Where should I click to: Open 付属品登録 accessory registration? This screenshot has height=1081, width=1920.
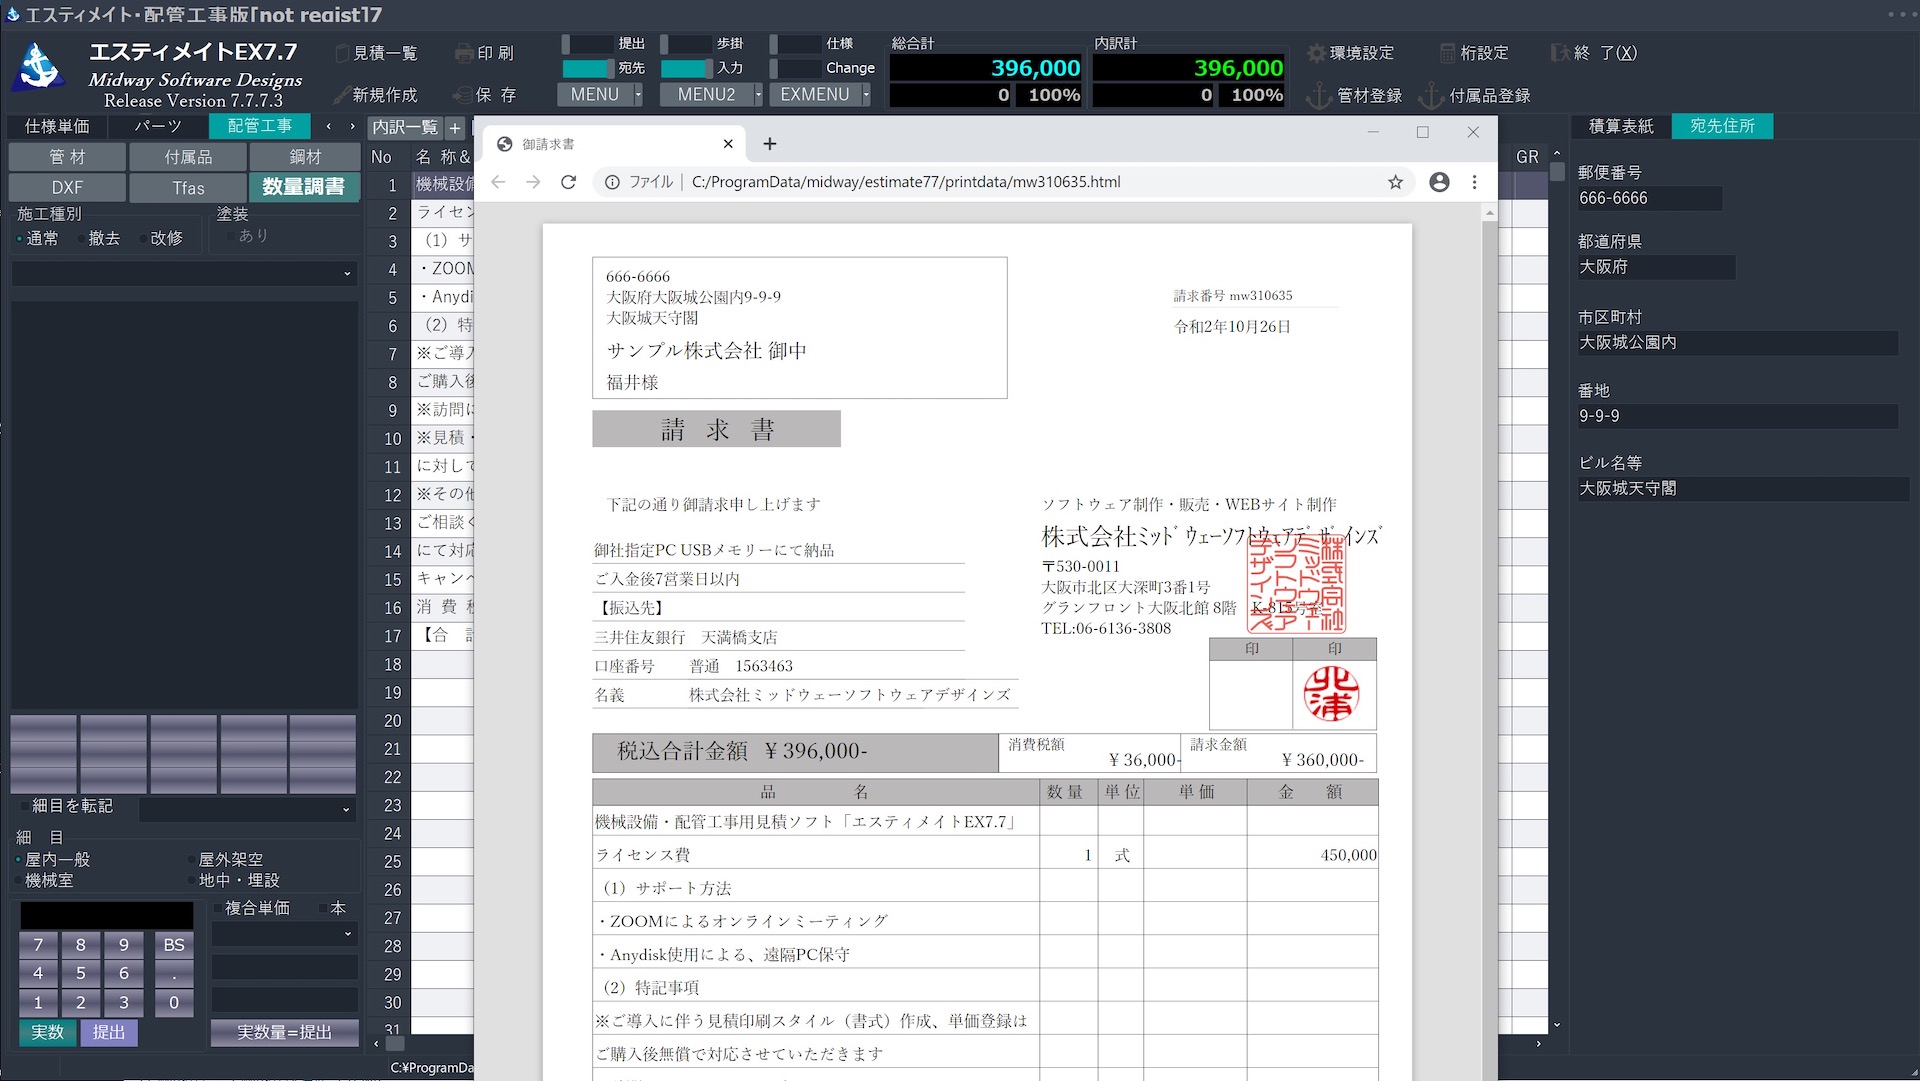(1476, 96)
